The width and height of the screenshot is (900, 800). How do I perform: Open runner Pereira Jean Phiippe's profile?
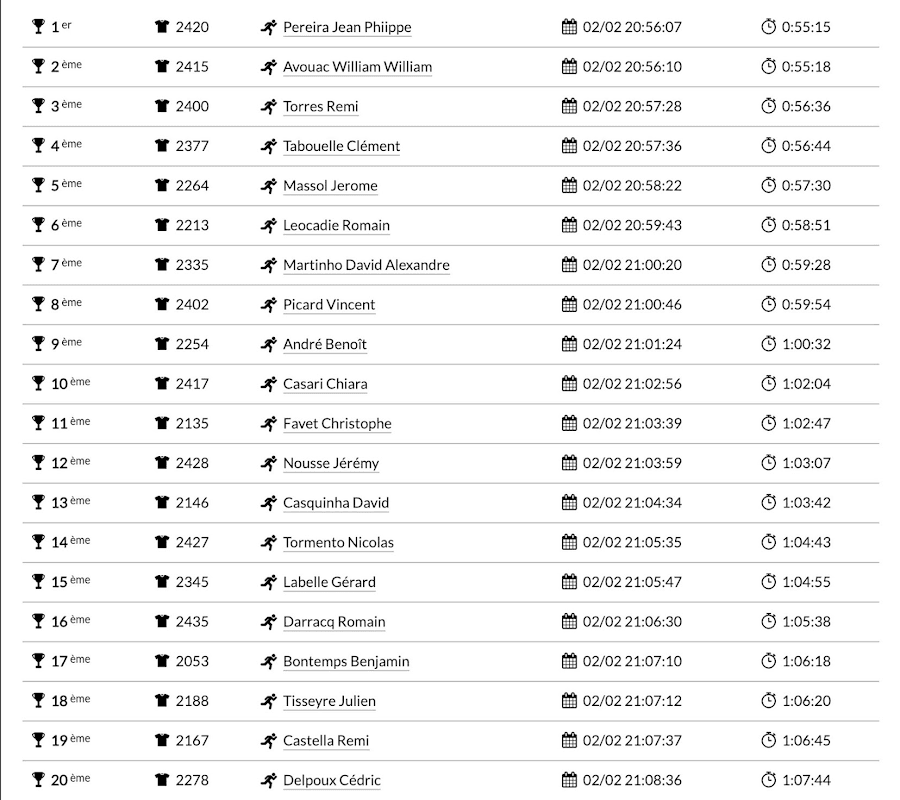tap(347, 27)
